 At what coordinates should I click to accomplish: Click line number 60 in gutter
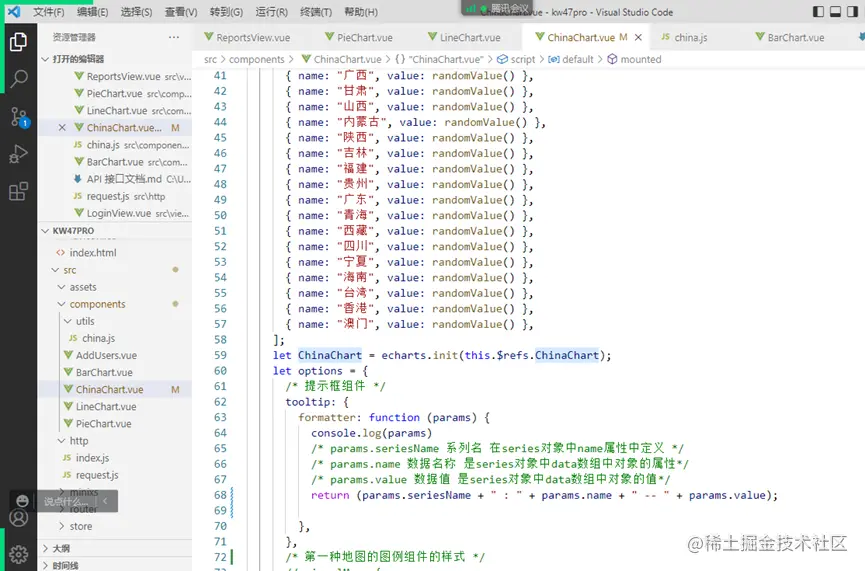(x=220, y=371)
